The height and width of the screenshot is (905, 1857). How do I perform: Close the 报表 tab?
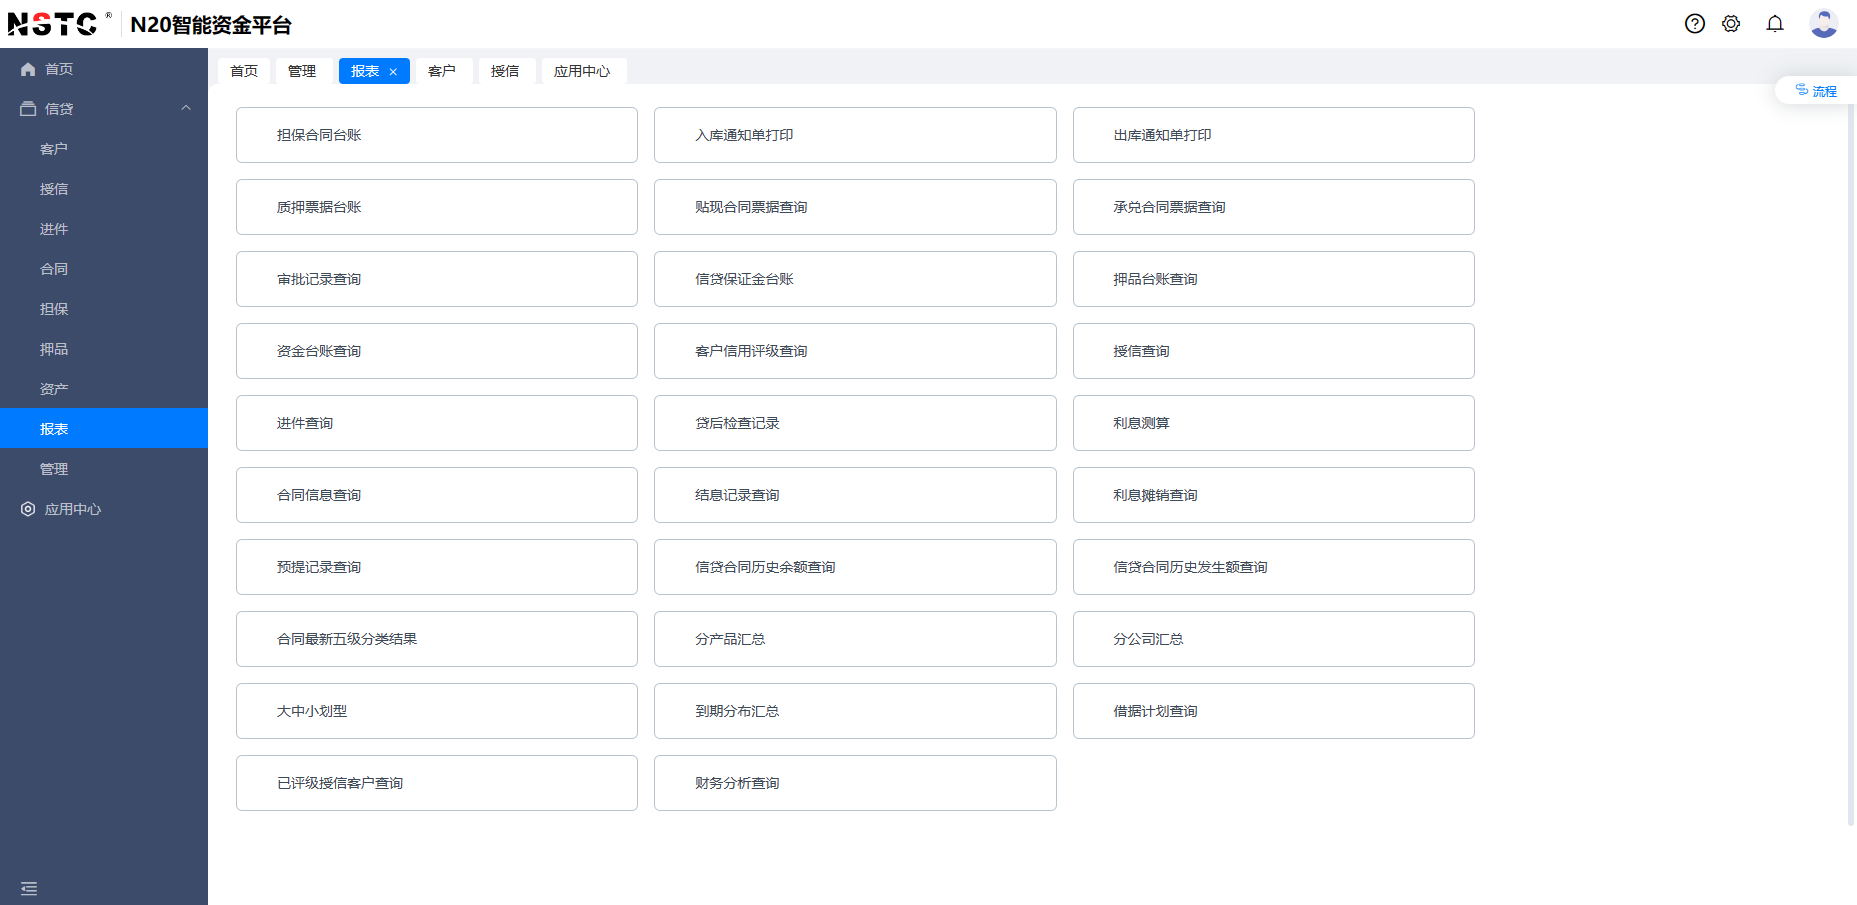(393, 72)
